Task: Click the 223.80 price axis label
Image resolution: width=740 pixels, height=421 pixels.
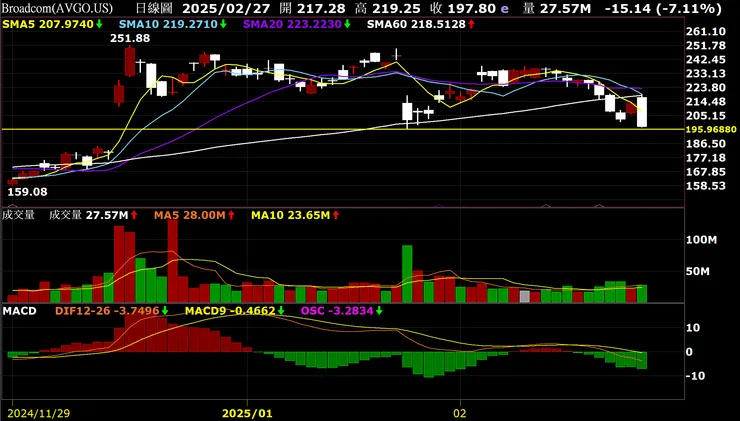Action: click(705, 87)
